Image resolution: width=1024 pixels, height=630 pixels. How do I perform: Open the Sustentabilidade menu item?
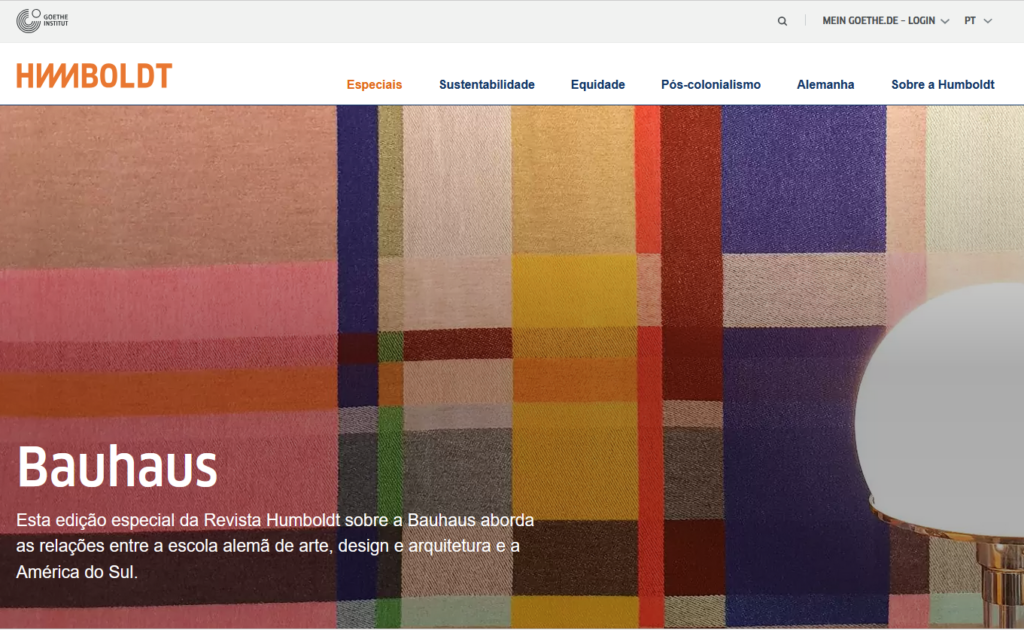point(487,84)
